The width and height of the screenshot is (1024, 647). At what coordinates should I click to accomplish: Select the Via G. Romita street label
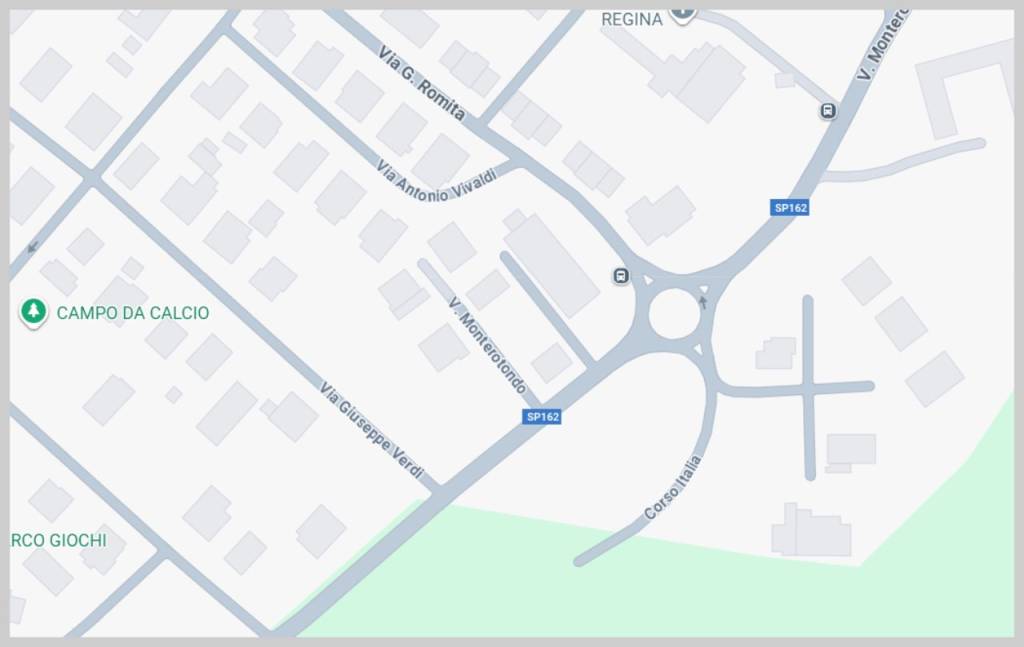click(421, 84)
